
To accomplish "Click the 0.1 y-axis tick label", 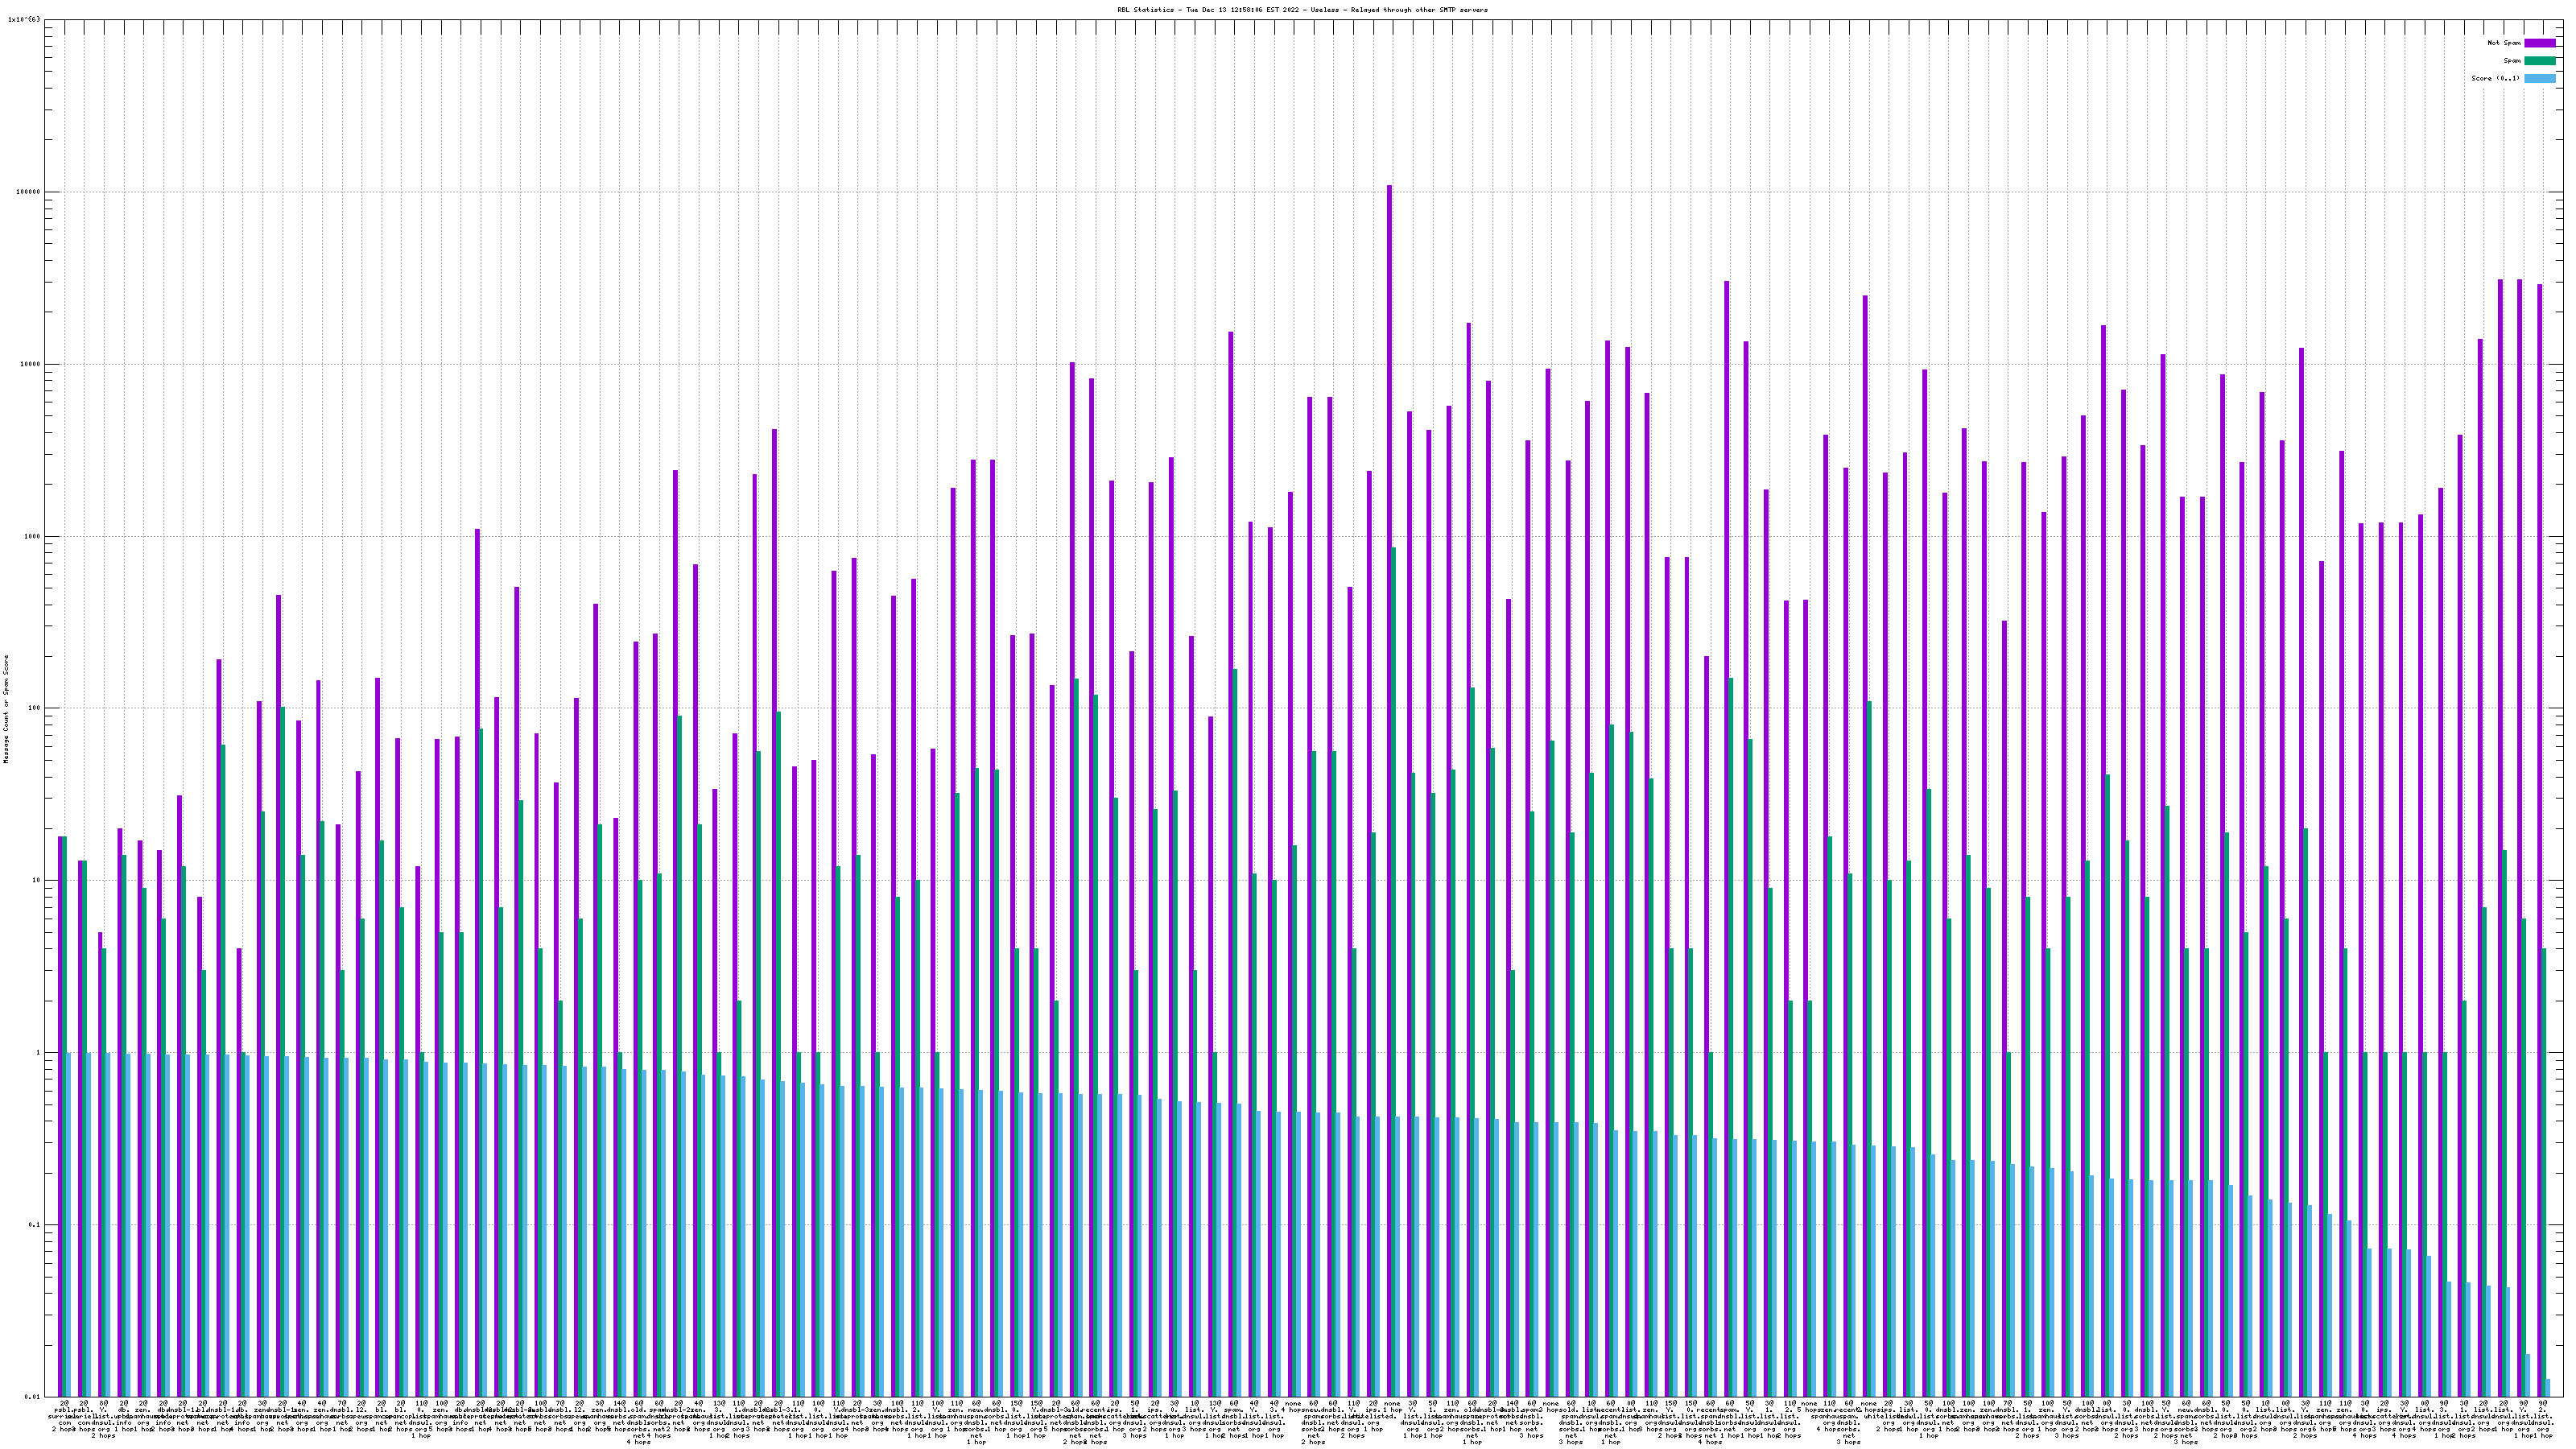I will tap(34, 1225).
